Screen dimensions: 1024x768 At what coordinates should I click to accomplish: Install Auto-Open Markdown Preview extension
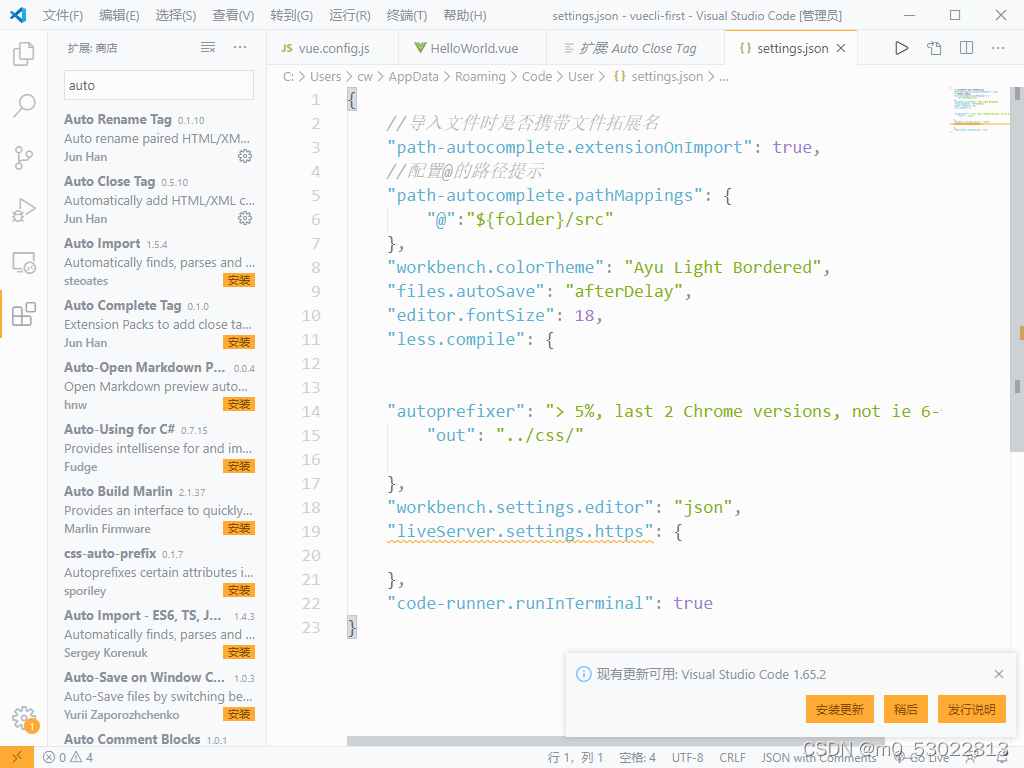[x=239, y=404]
